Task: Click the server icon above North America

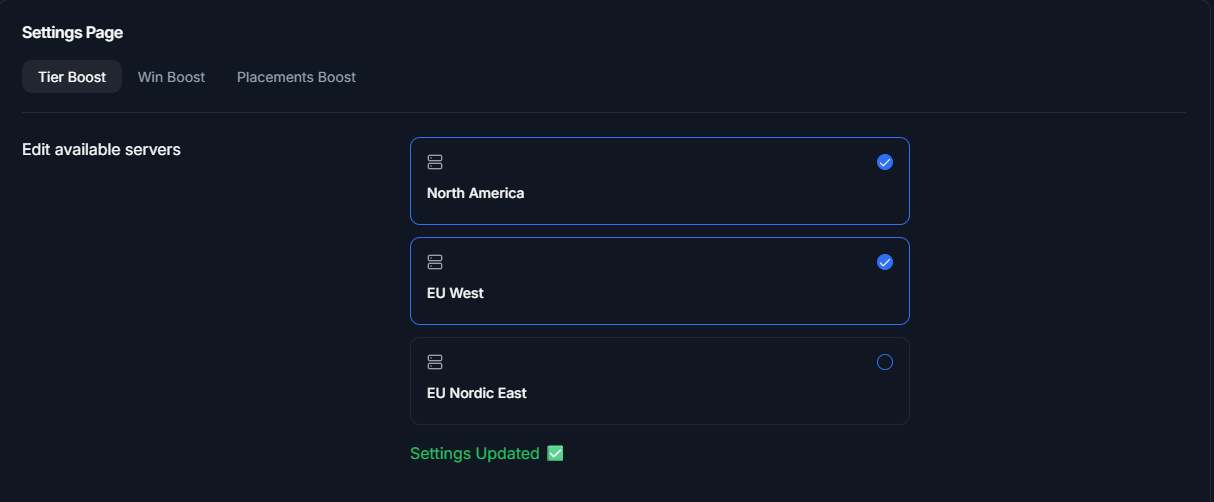Action: (435, 162)
